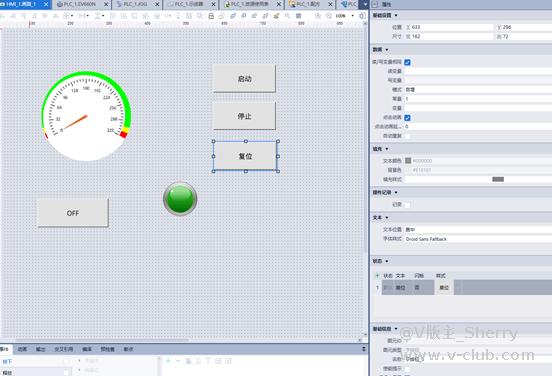Click the green plus icon in states table

[377, 275]
